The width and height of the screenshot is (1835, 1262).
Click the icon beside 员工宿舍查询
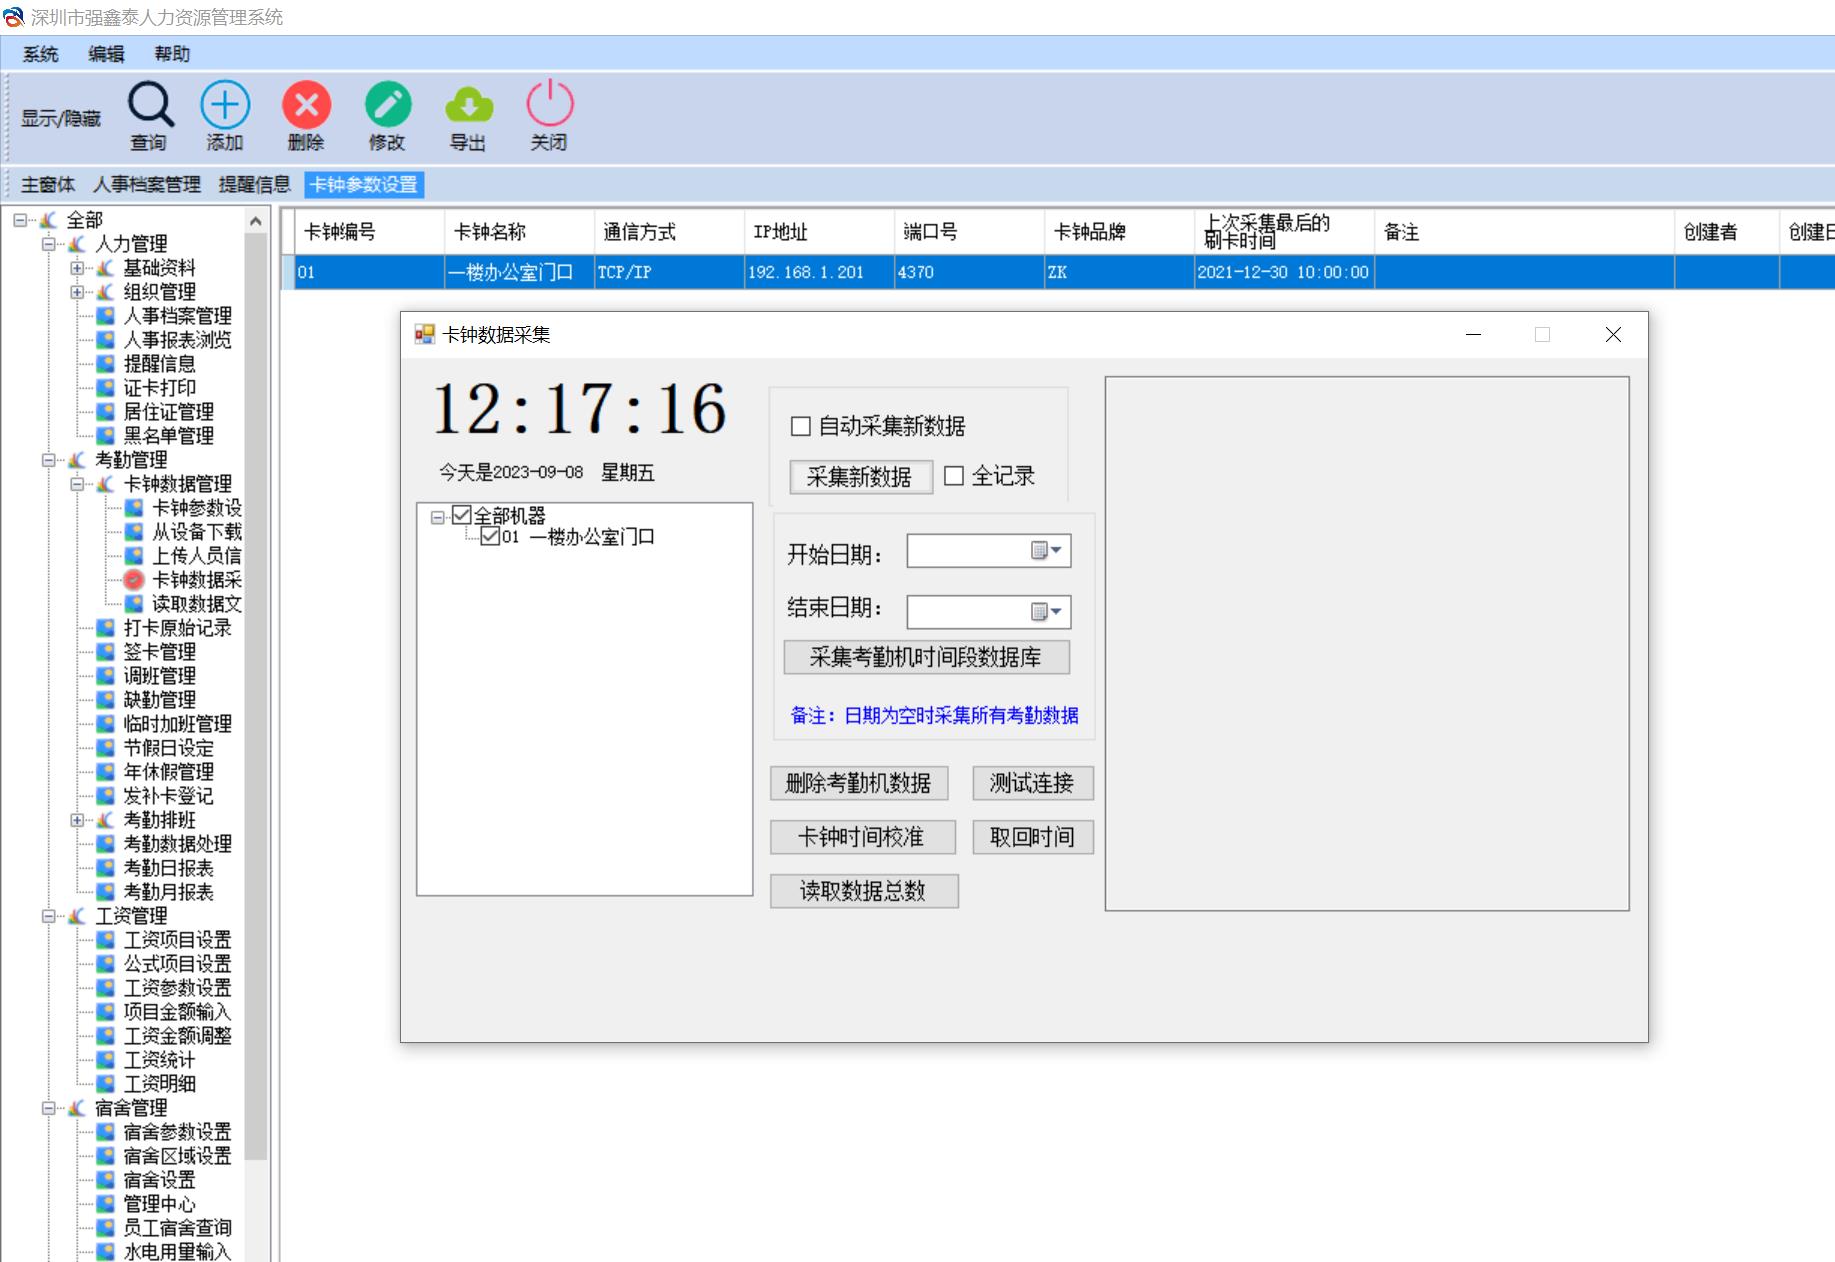coord(105,1228)
